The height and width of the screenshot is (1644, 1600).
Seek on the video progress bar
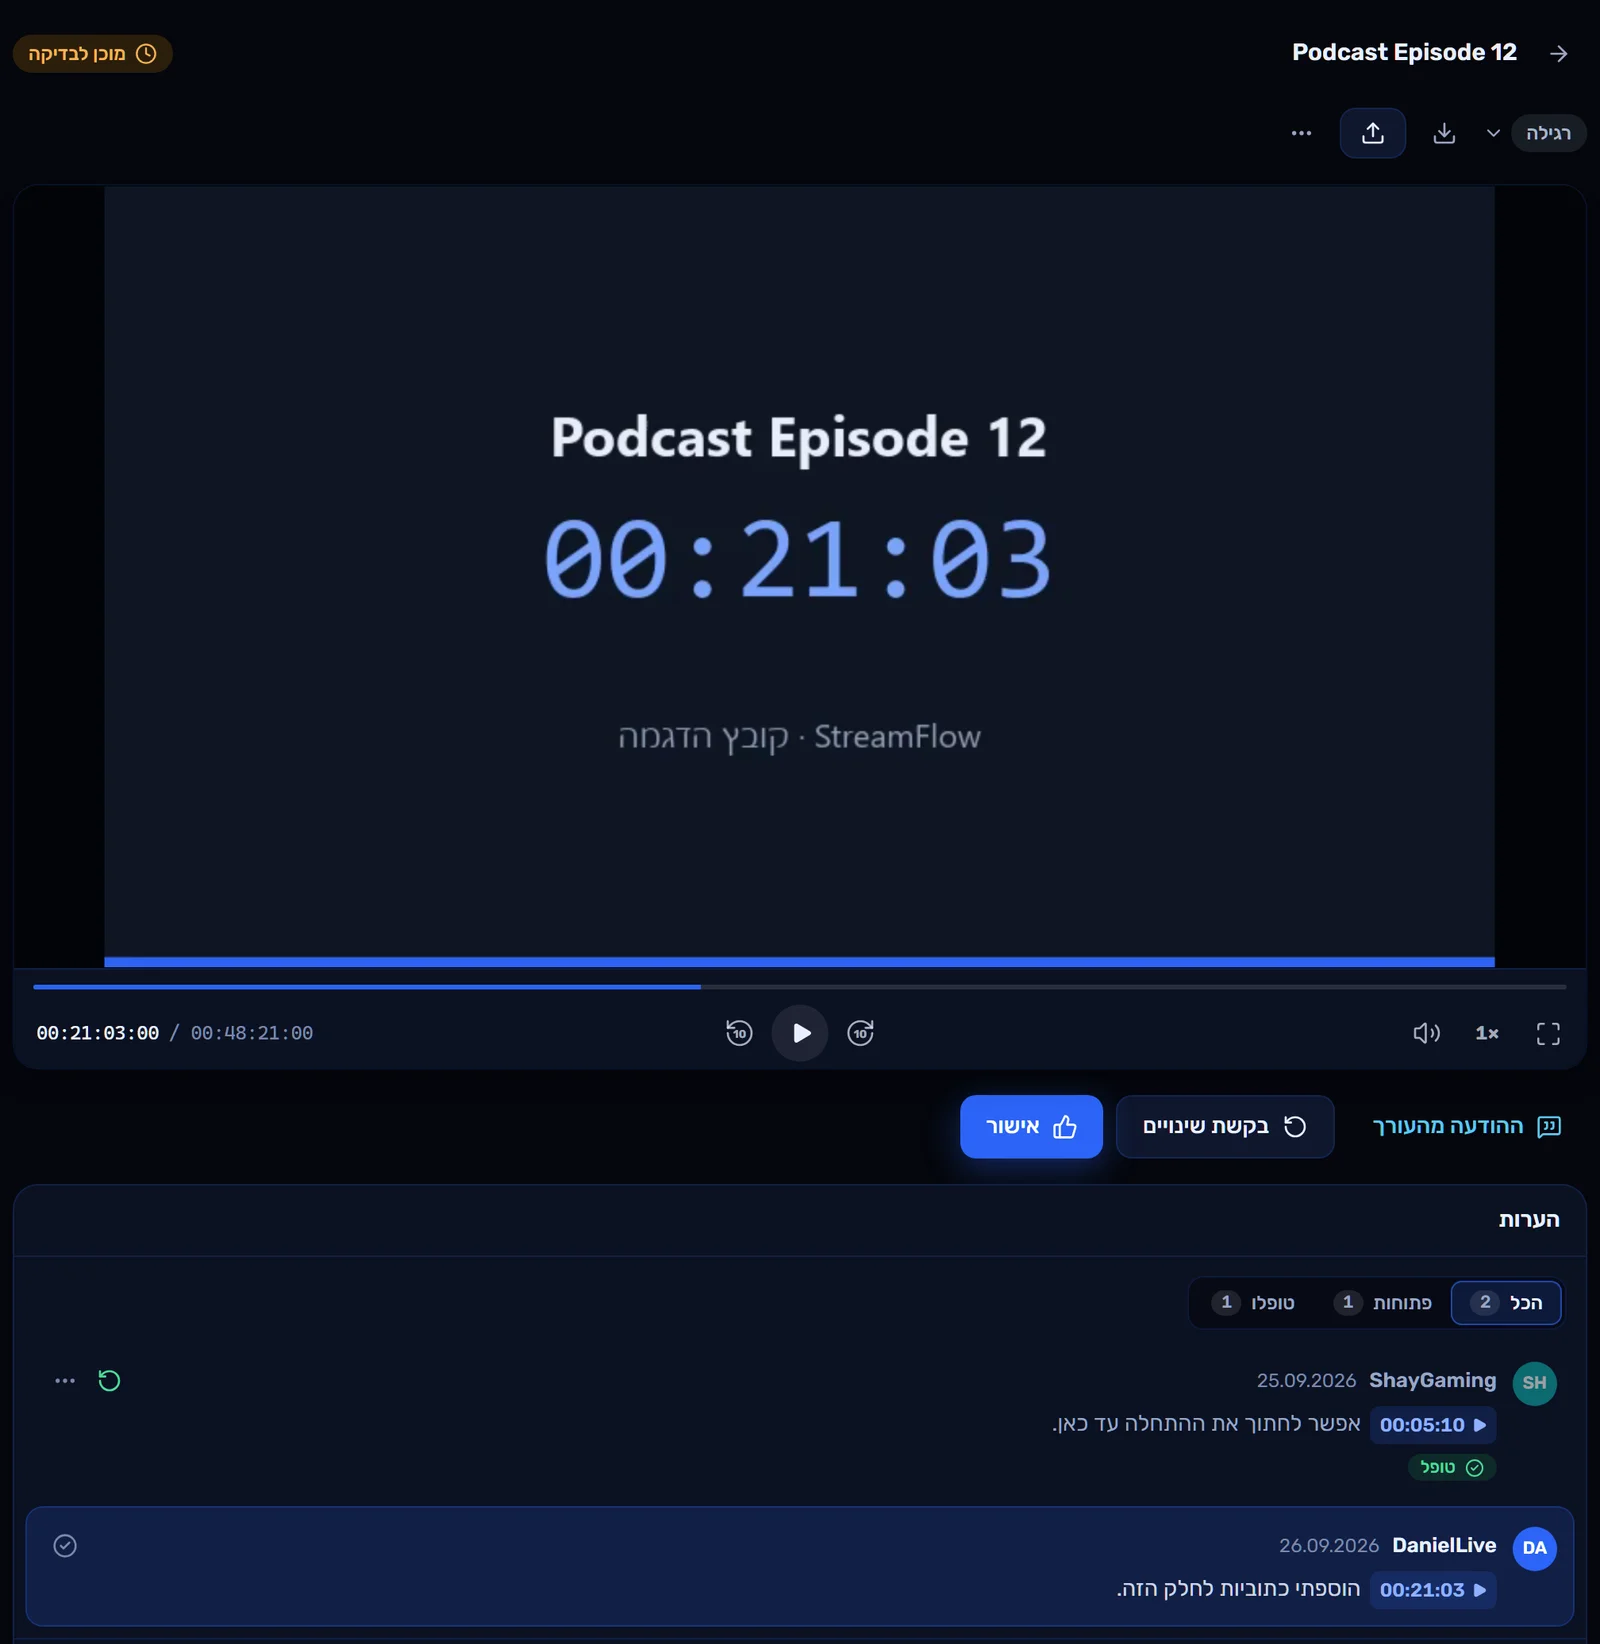point(800,987)
